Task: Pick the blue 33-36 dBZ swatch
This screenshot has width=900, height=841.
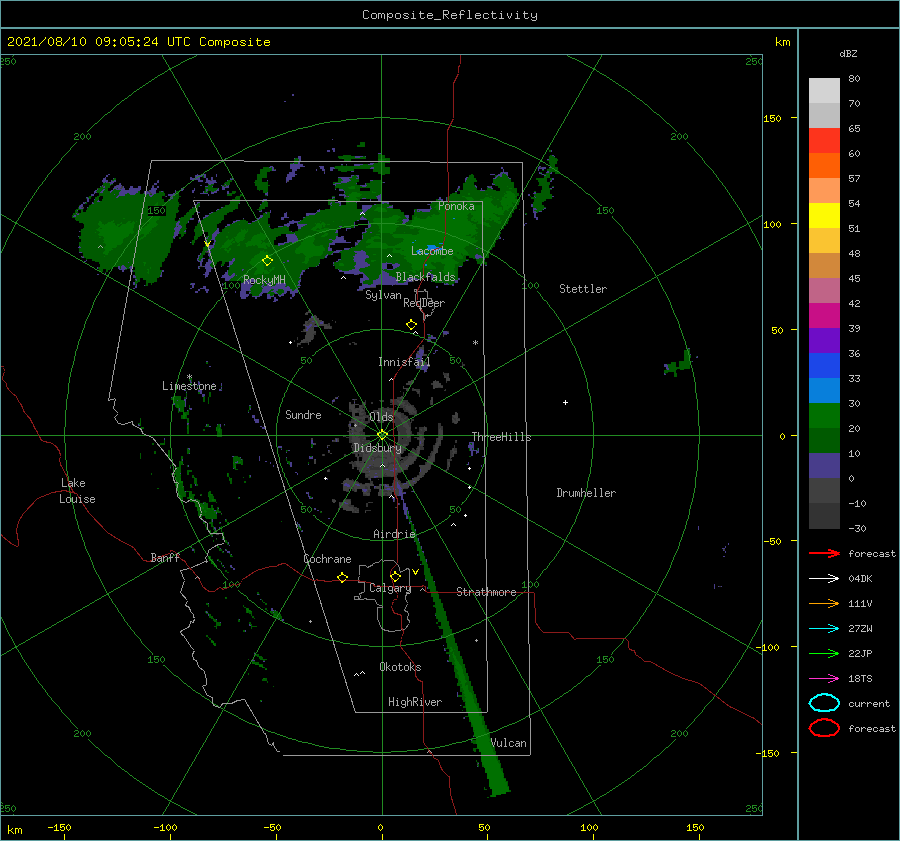Action: [824, 365]
